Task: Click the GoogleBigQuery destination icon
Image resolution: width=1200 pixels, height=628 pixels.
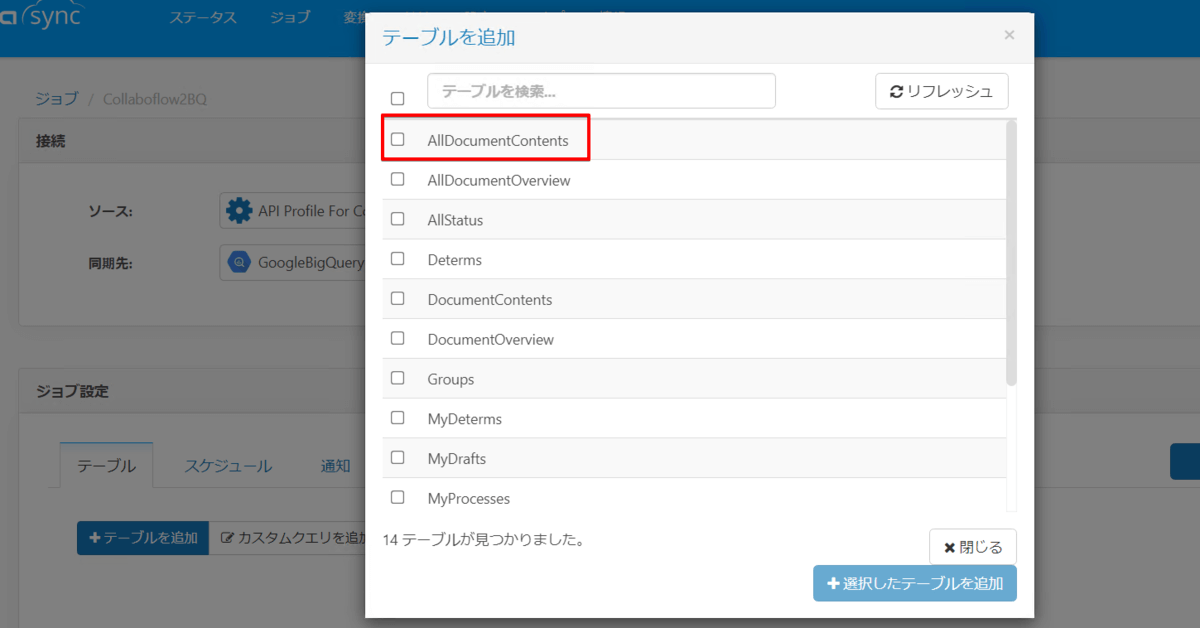Action: pyautogui.click(x=240, y=263)
